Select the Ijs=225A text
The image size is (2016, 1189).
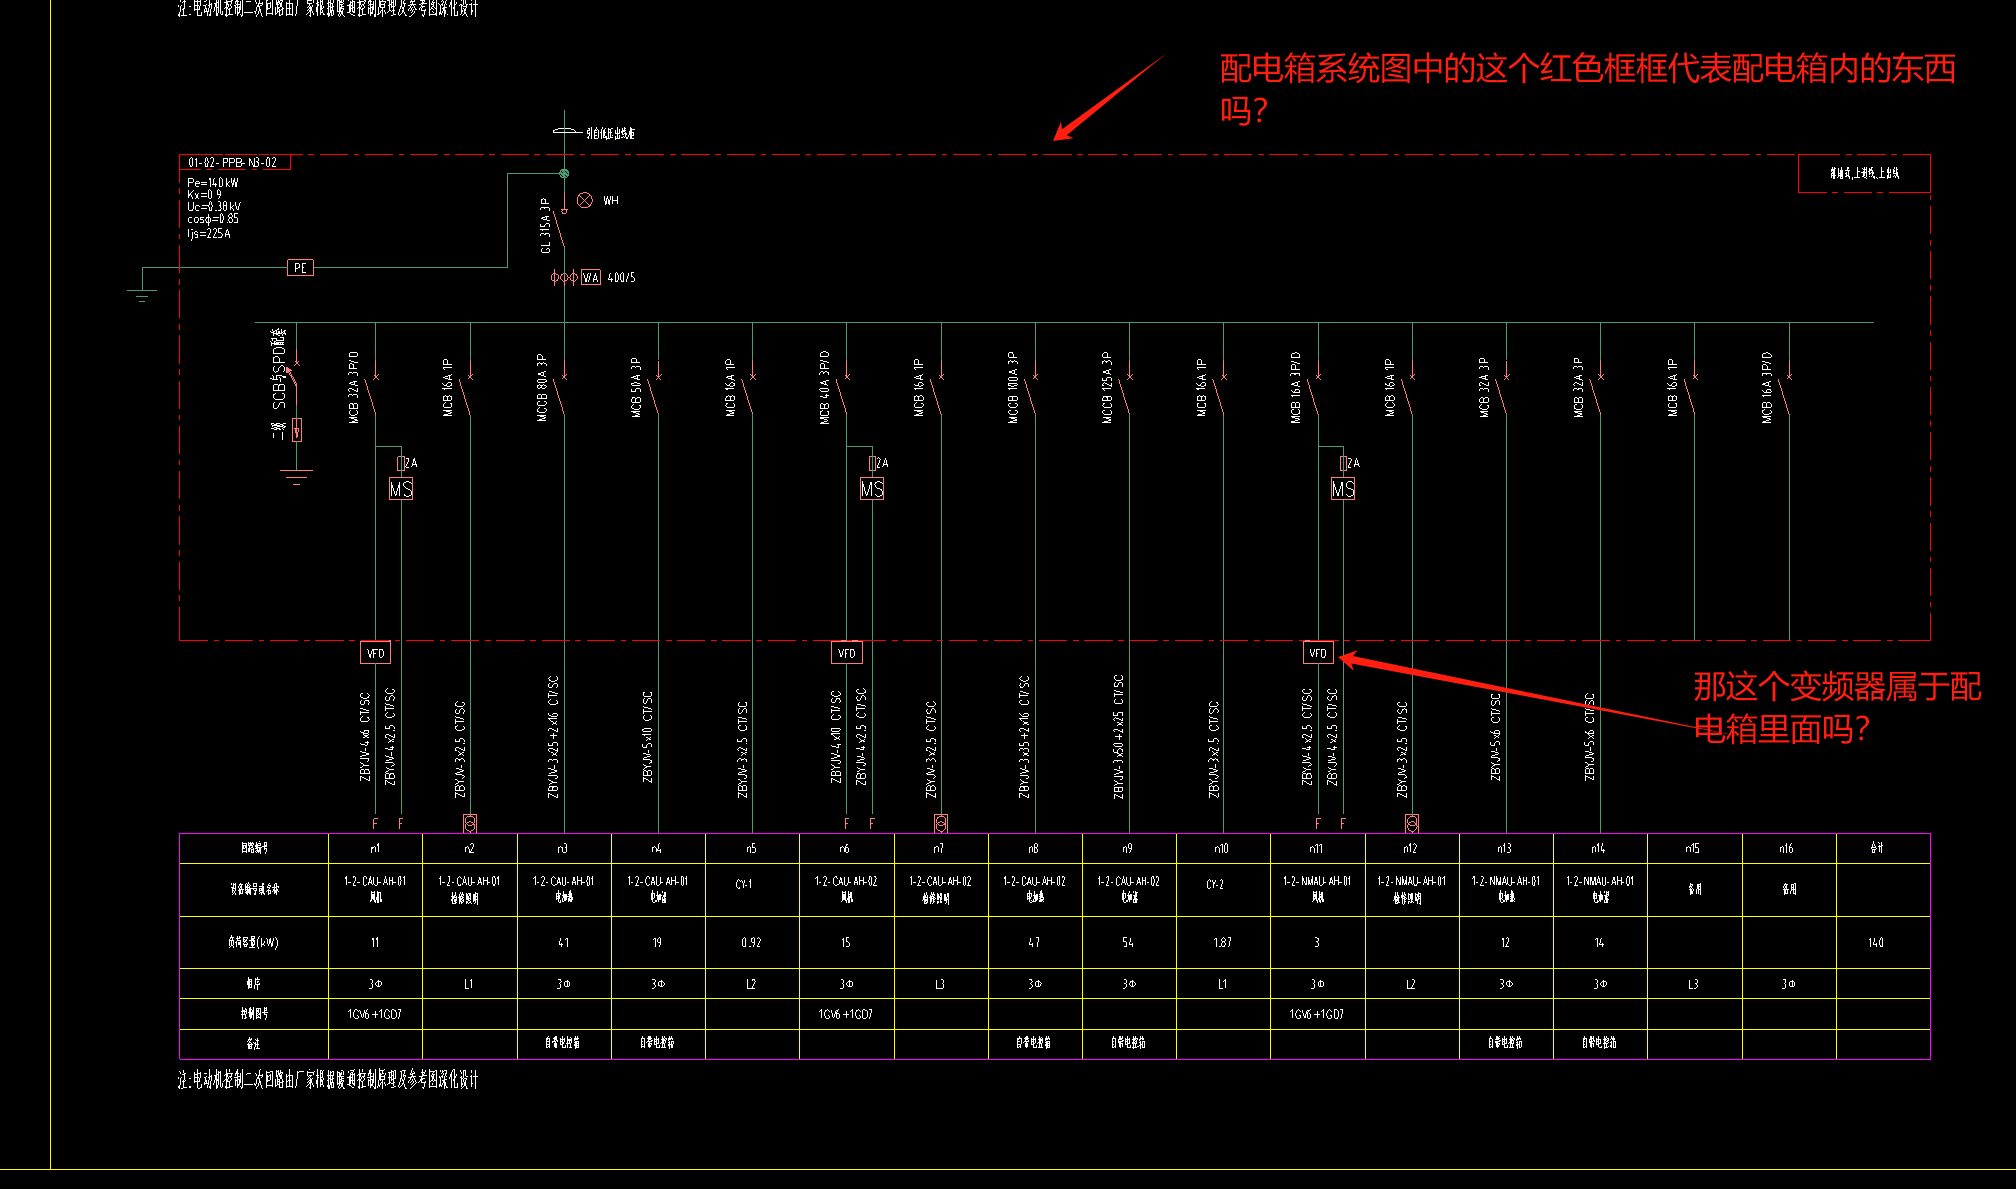(209, 233)
